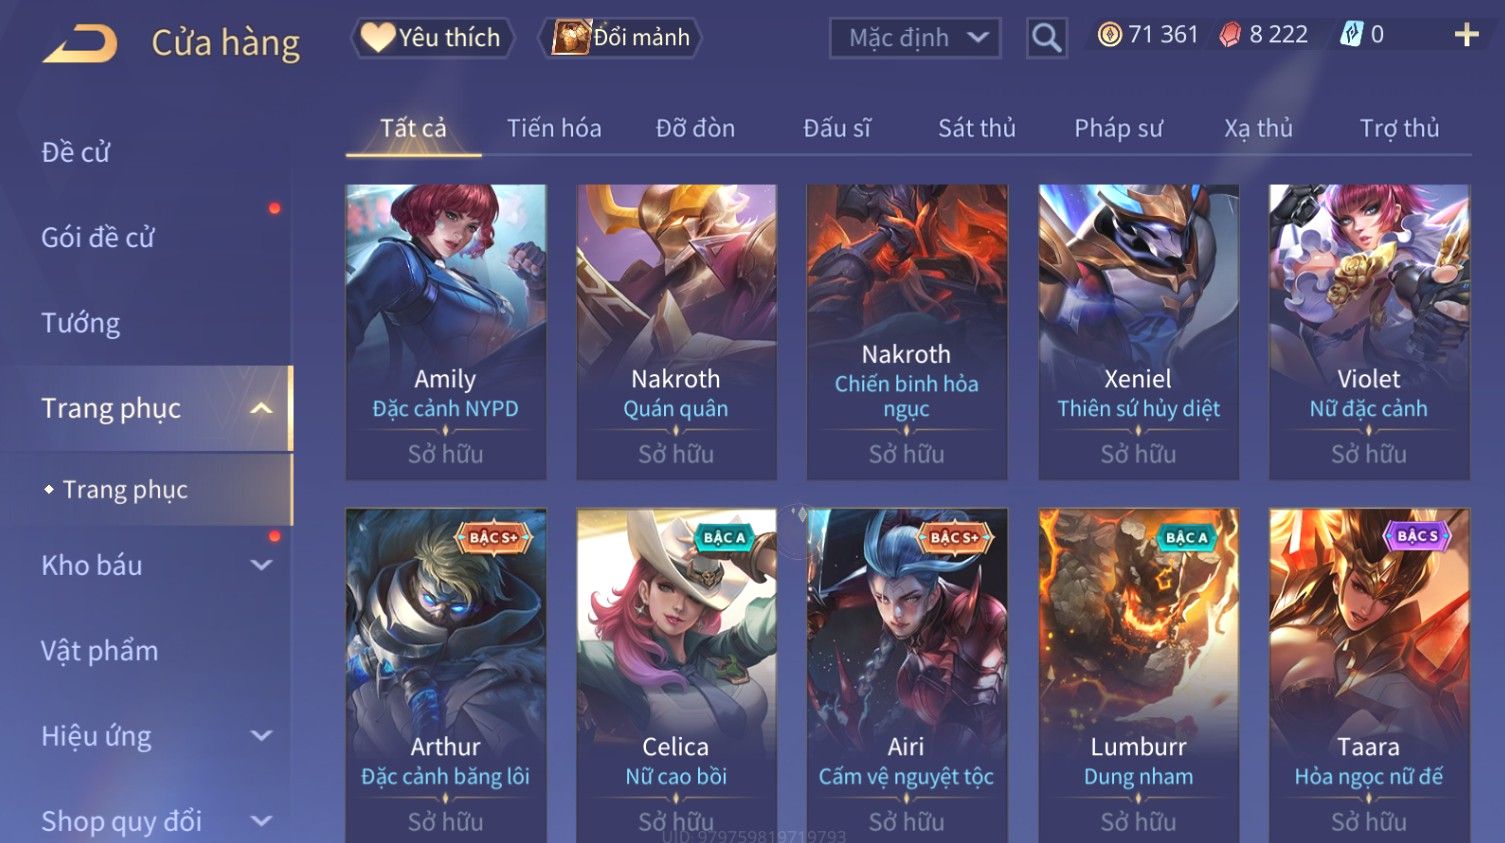Collapse the Trang phục sidebar section

click(x=261, y=408)
